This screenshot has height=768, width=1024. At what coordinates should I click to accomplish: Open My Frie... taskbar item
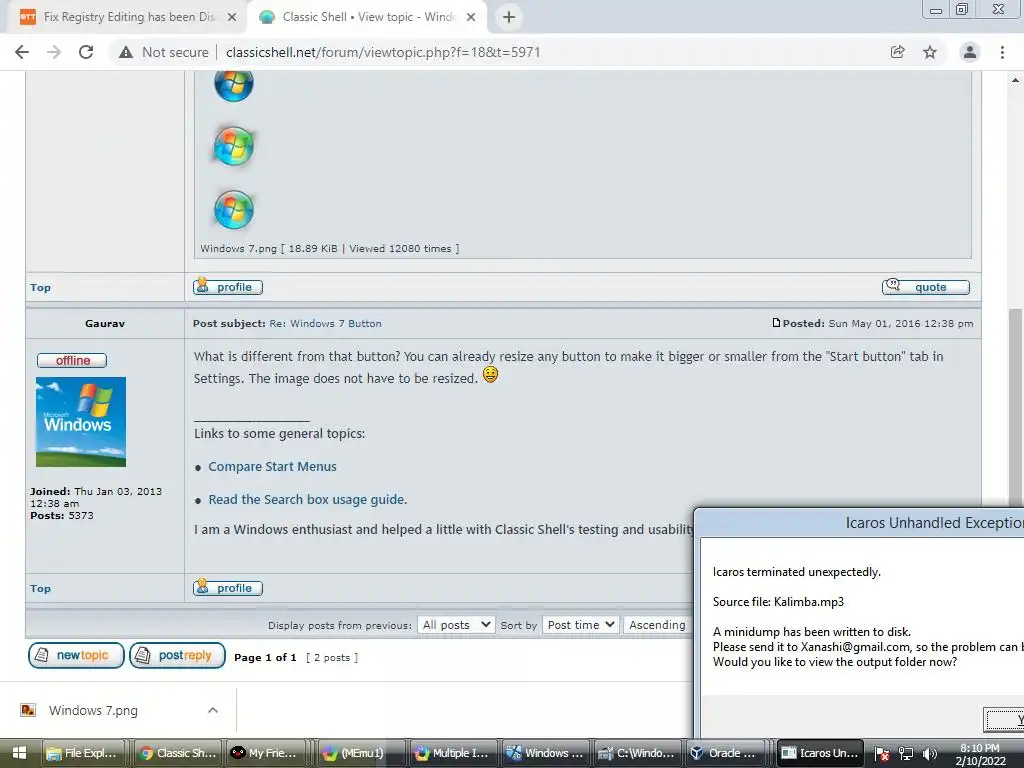(x=268, y=754)
